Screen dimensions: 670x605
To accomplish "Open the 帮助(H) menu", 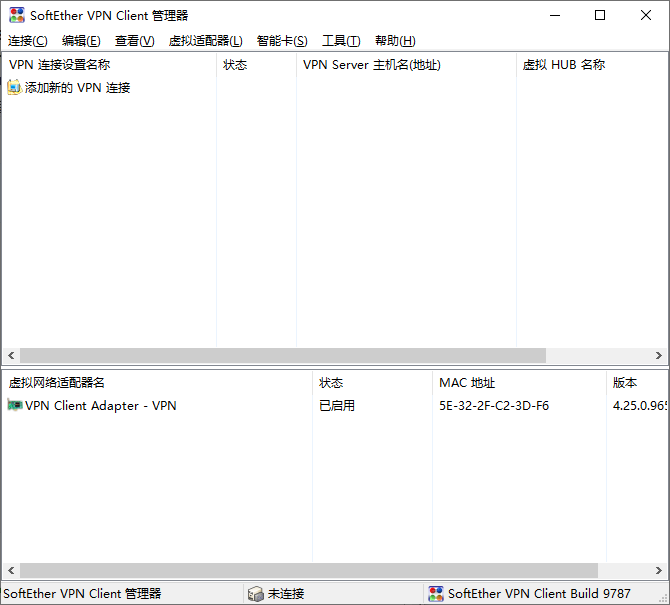I will point(395,41).
